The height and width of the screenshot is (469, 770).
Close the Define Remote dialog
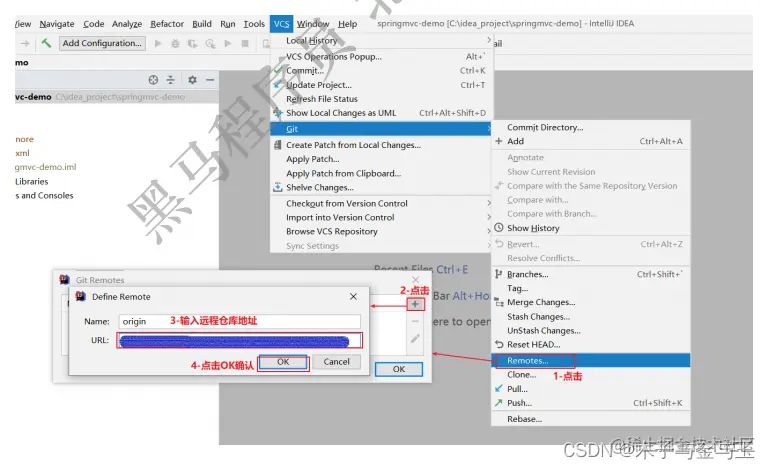[353, 297]
